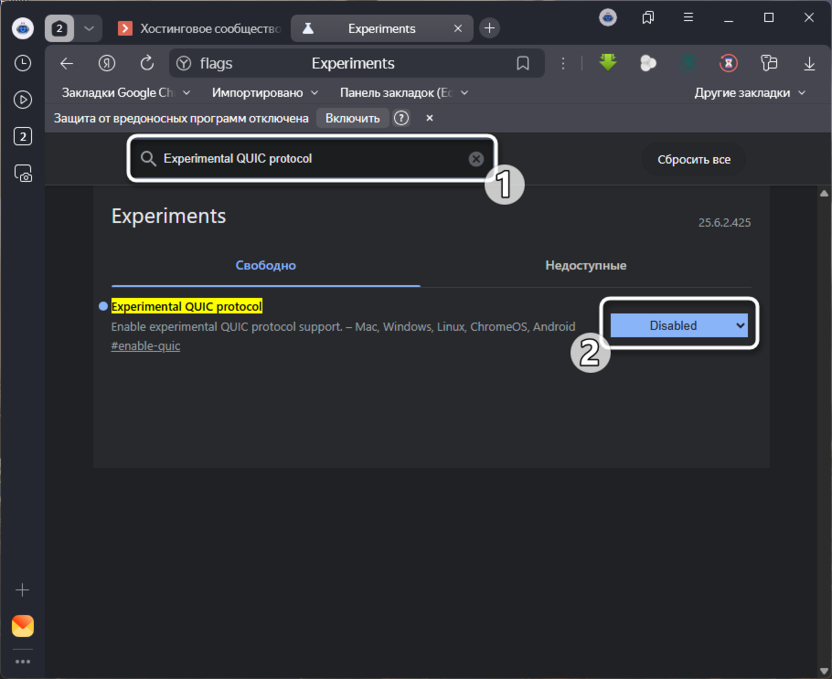Screen dimensions: 832x679
Task: Switch to Свободно tab
Action: coord(266,265)
